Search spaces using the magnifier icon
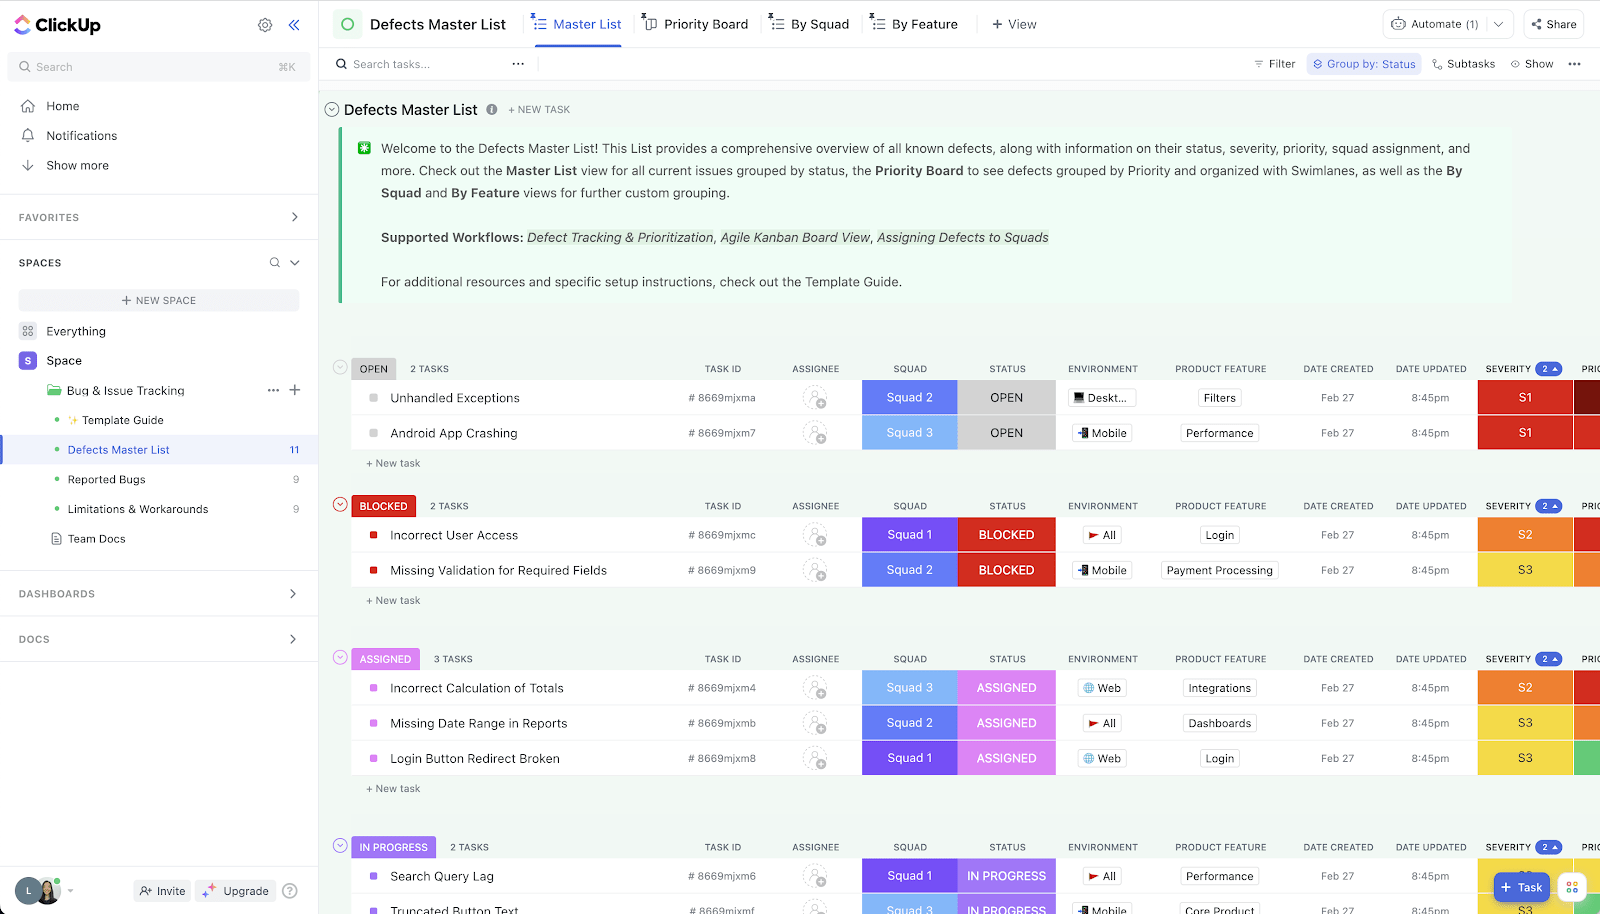 [x=274, y=263]
